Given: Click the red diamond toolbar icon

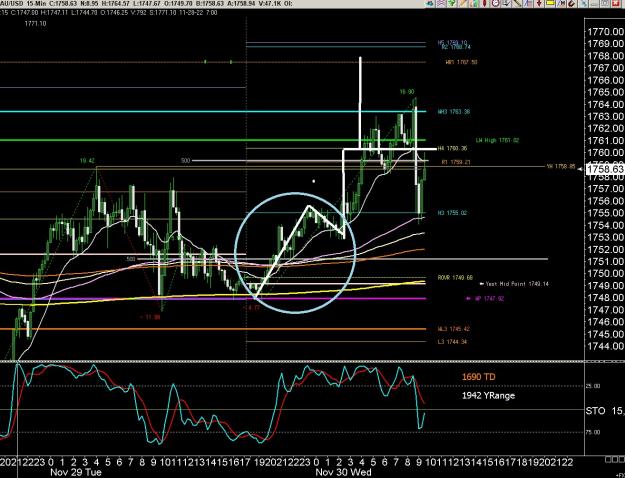Looking at the screenshot, I should coord(484,3).
